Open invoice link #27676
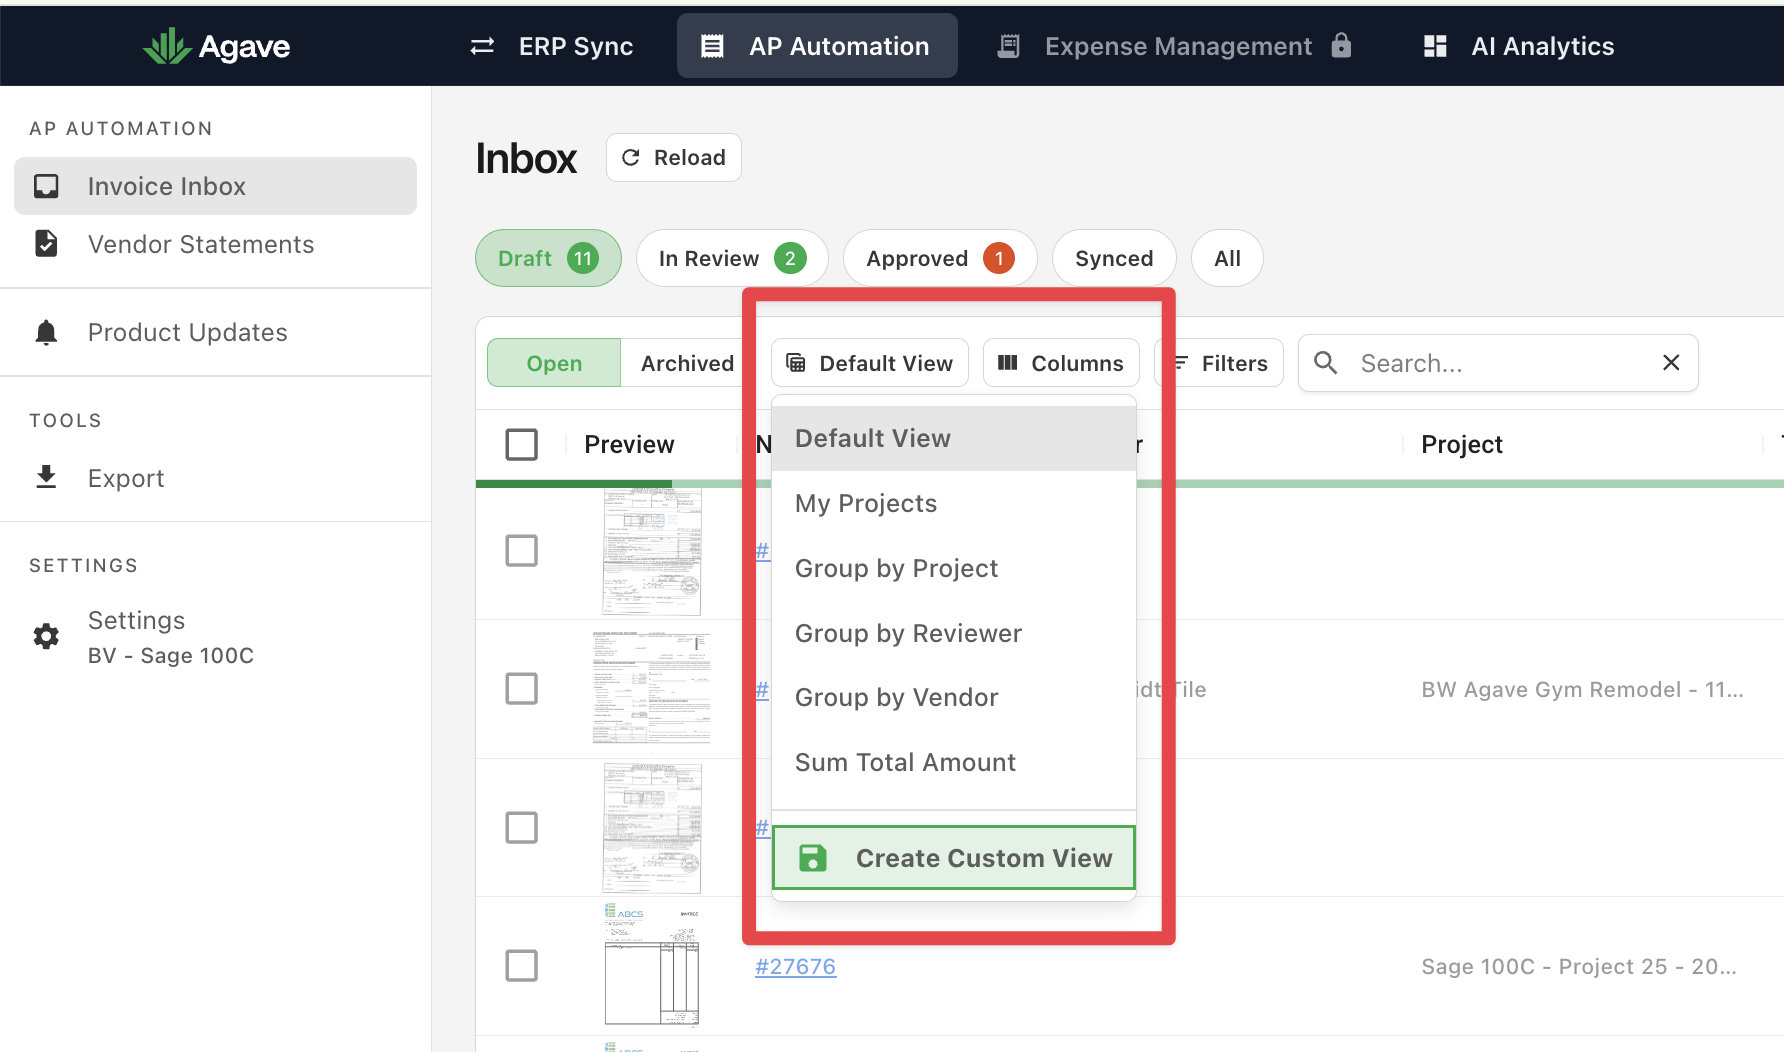Image resolution: width=1784 pixels, height=1052 pixels. point(795,966)
